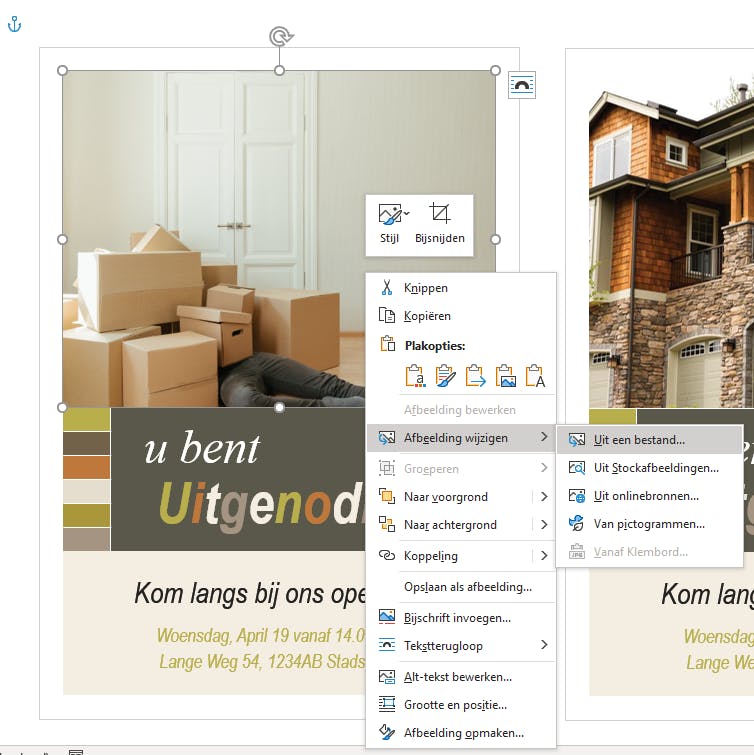Expand the Naar voorgrond submenu arrow
This screenshot has width=754, height=755.
pos(544,496)
